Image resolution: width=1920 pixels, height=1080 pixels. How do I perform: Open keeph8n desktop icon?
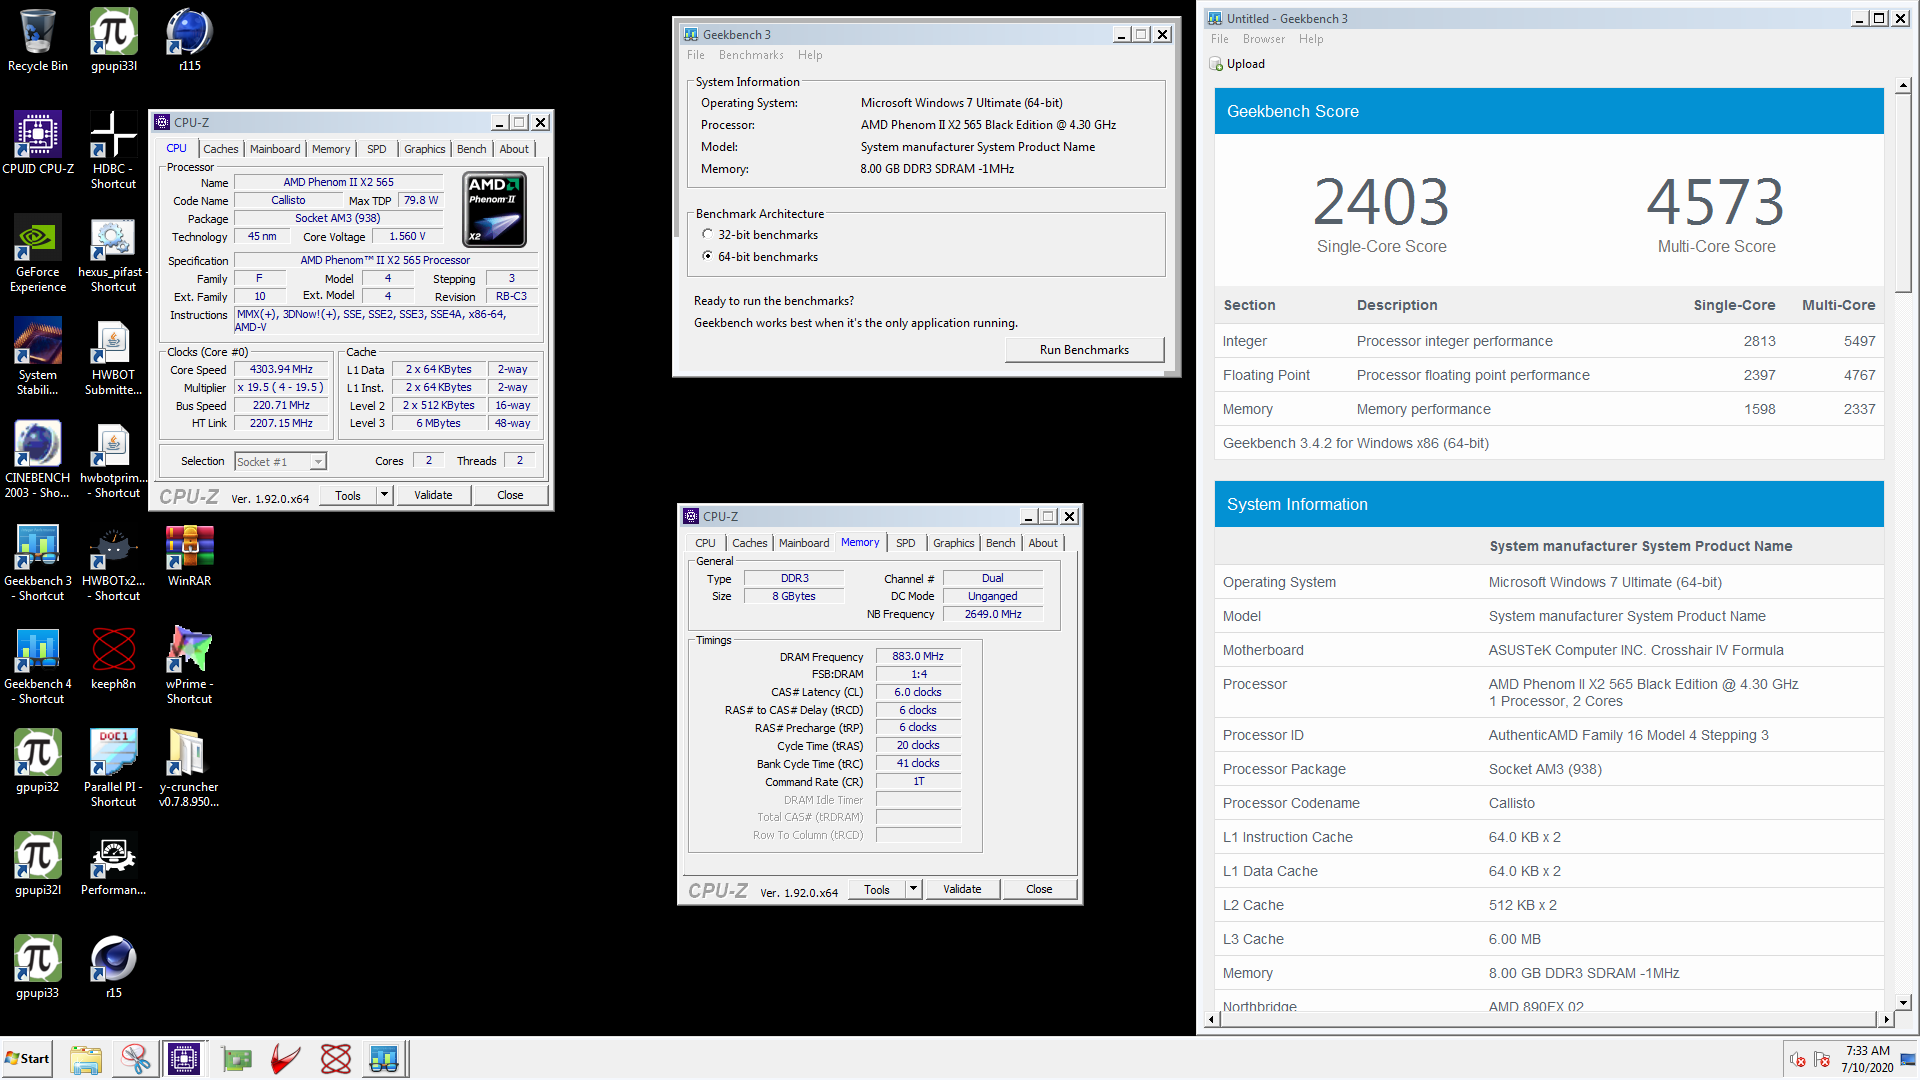point(114,658)
